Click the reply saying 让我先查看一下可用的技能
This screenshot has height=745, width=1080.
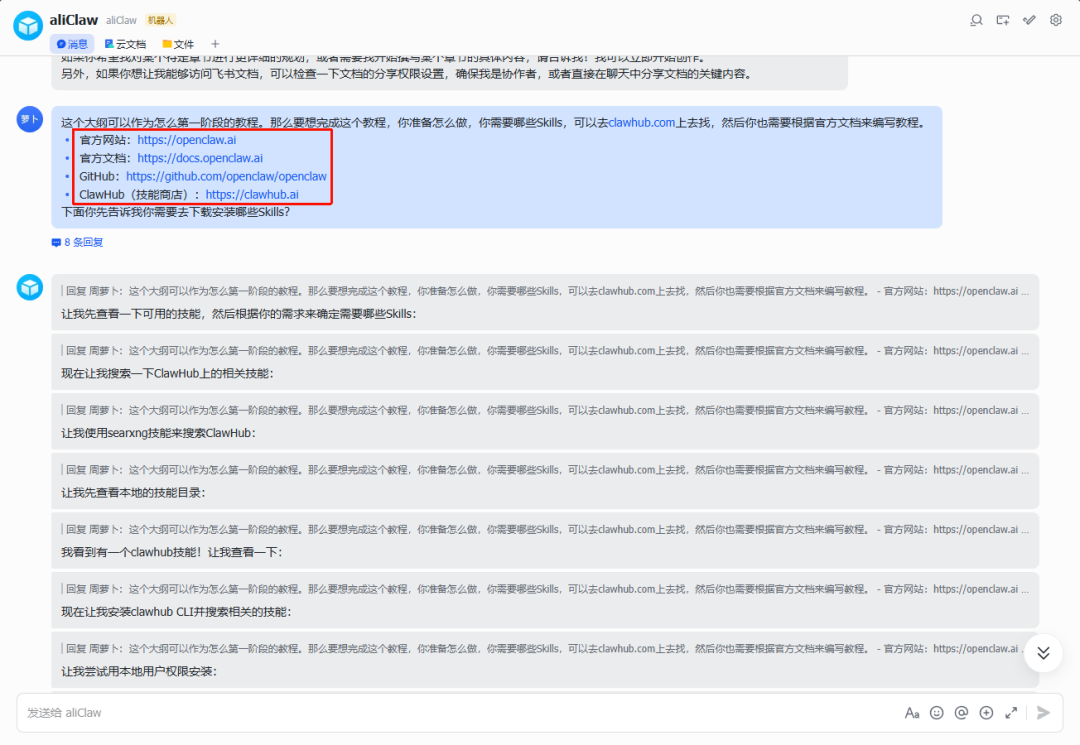[545, 302]
